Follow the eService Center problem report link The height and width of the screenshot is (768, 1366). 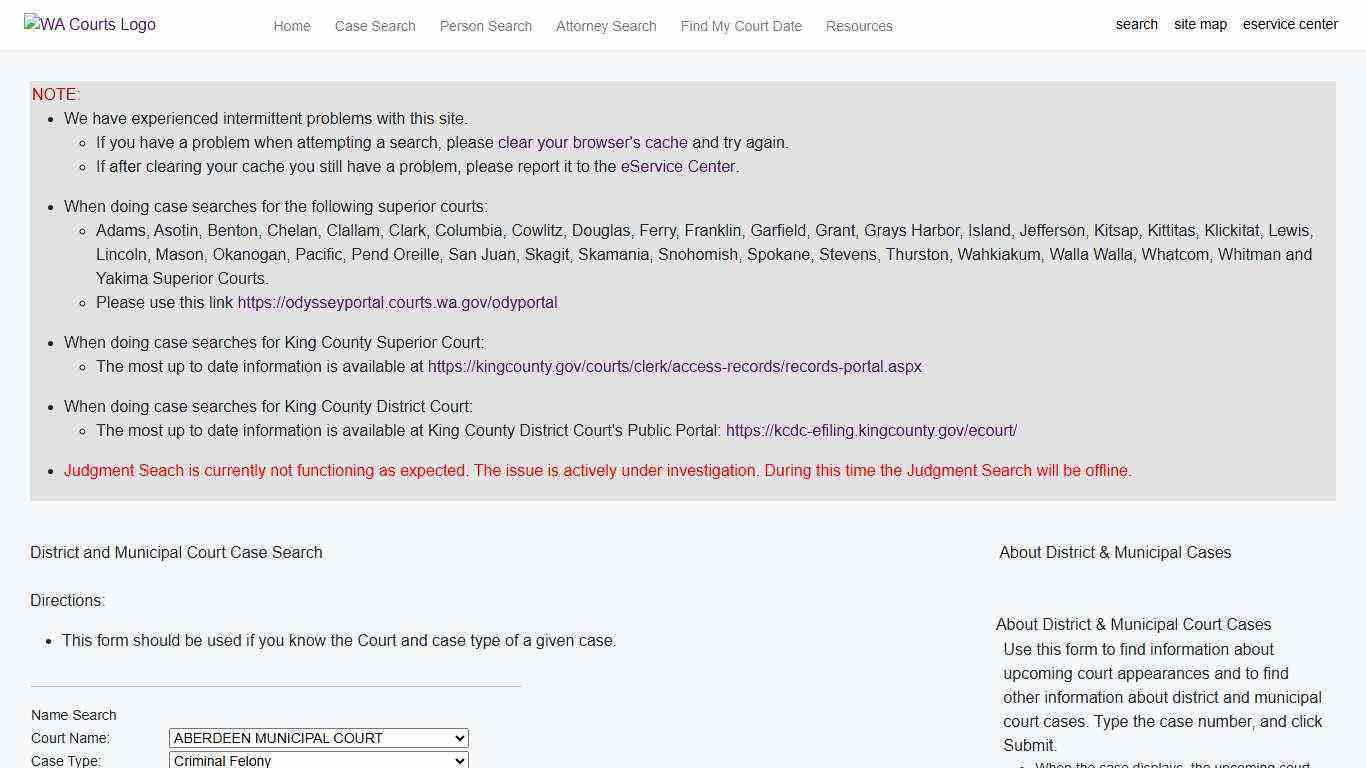click(x=677, y=166)
